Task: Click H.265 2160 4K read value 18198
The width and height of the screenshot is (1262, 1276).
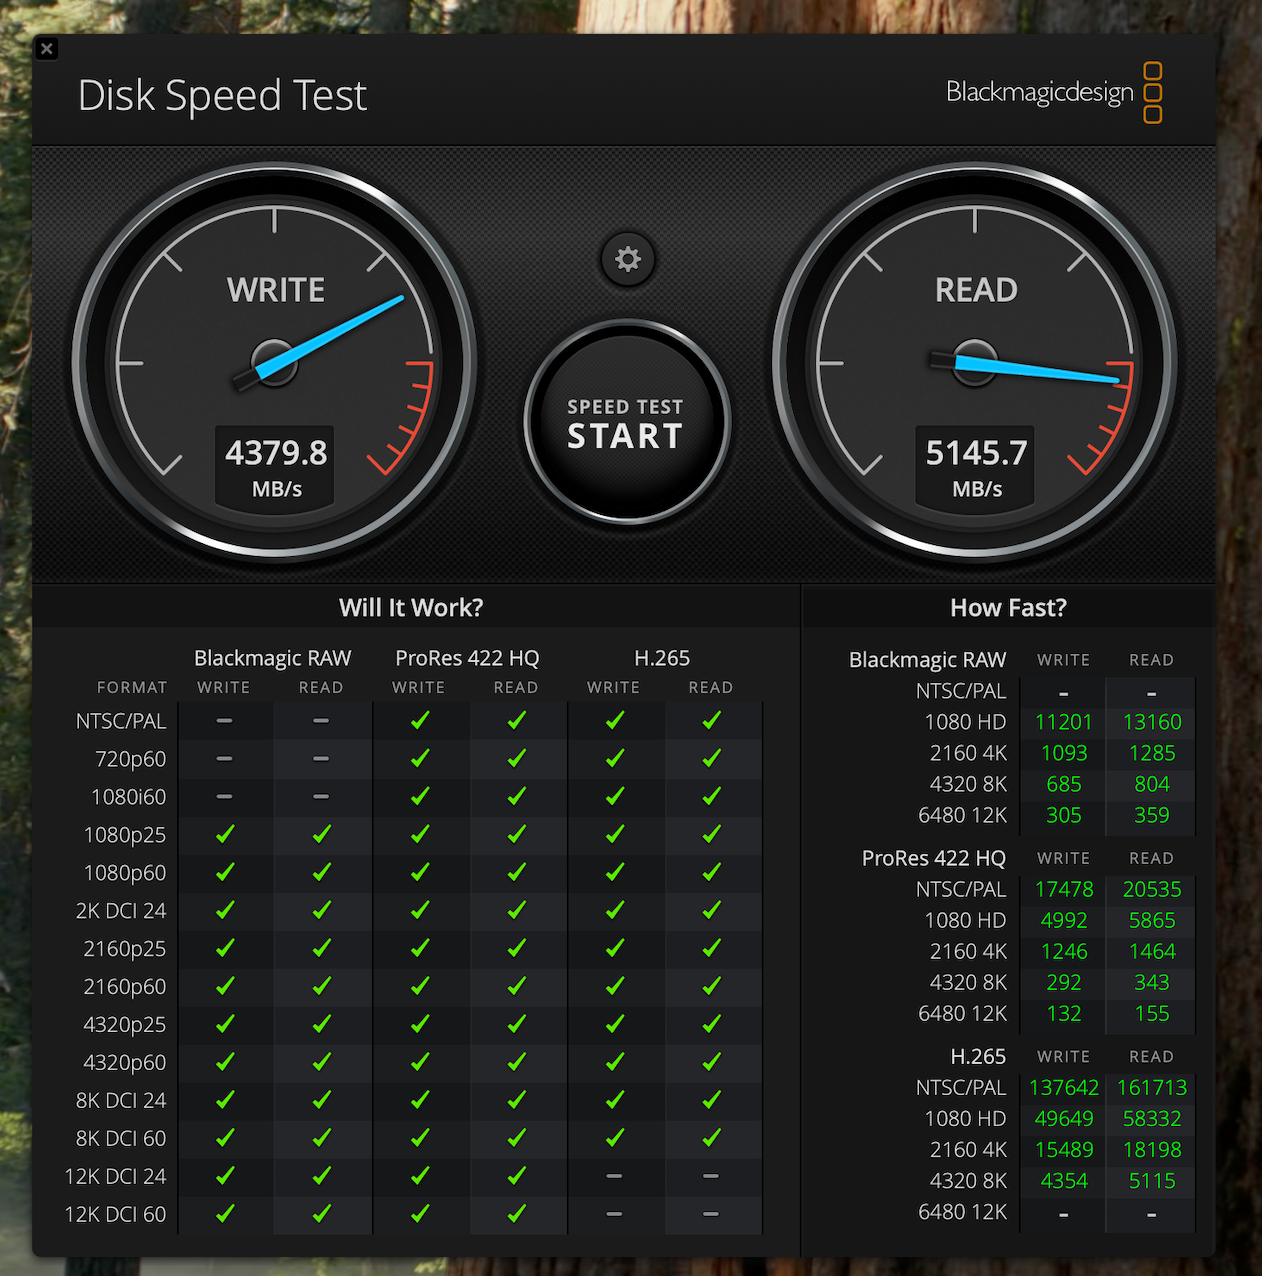Action: coord(1152,1149)
